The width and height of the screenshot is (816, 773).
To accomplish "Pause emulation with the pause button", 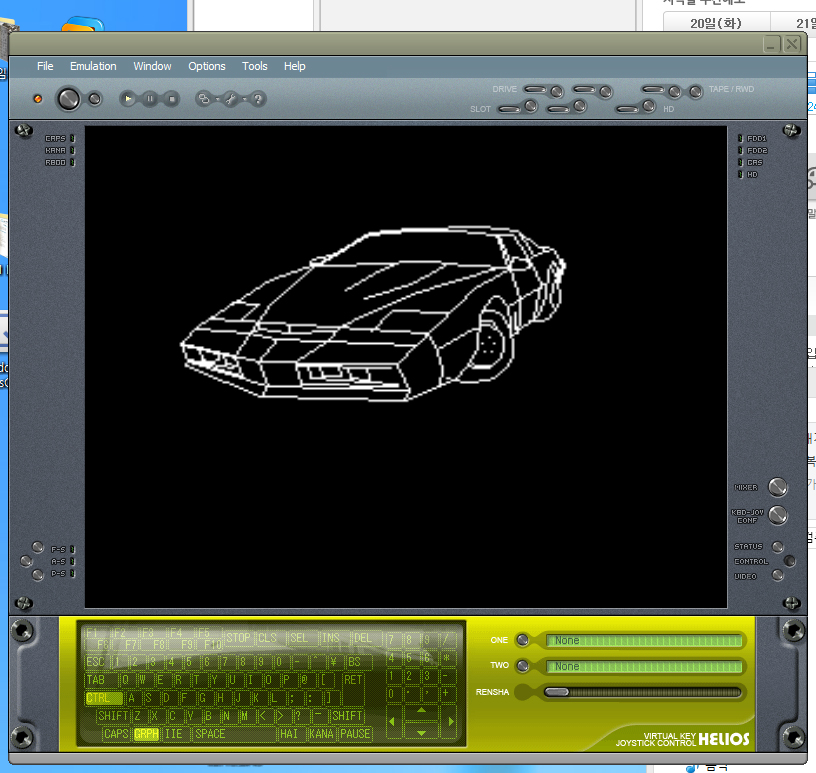I will [x=150, y=98].
